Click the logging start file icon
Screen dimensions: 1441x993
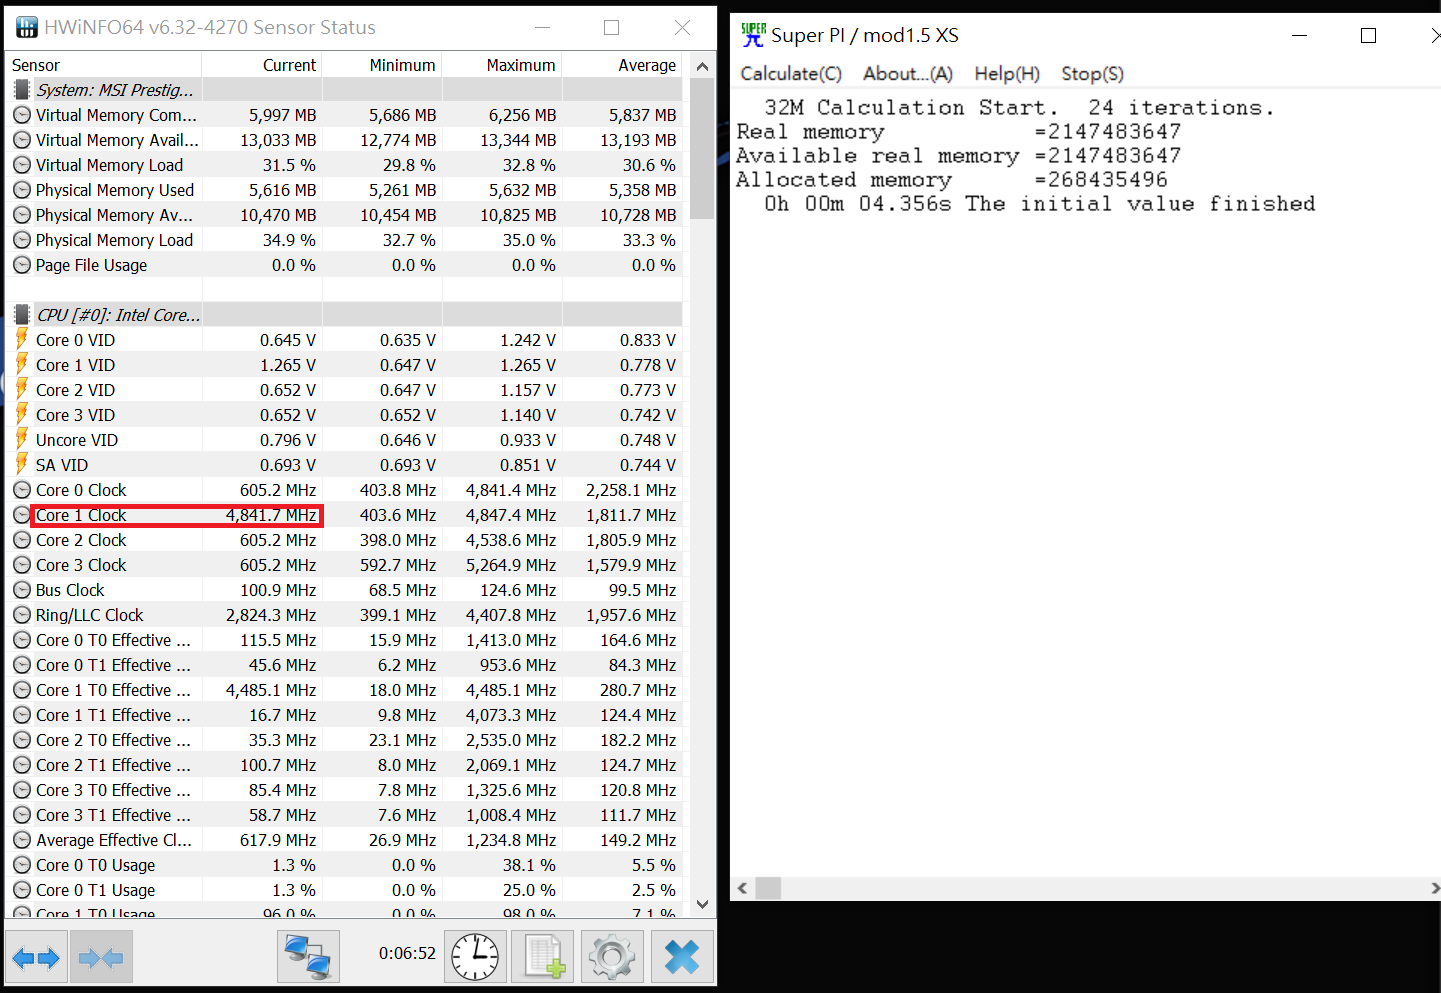pos(543,958)
